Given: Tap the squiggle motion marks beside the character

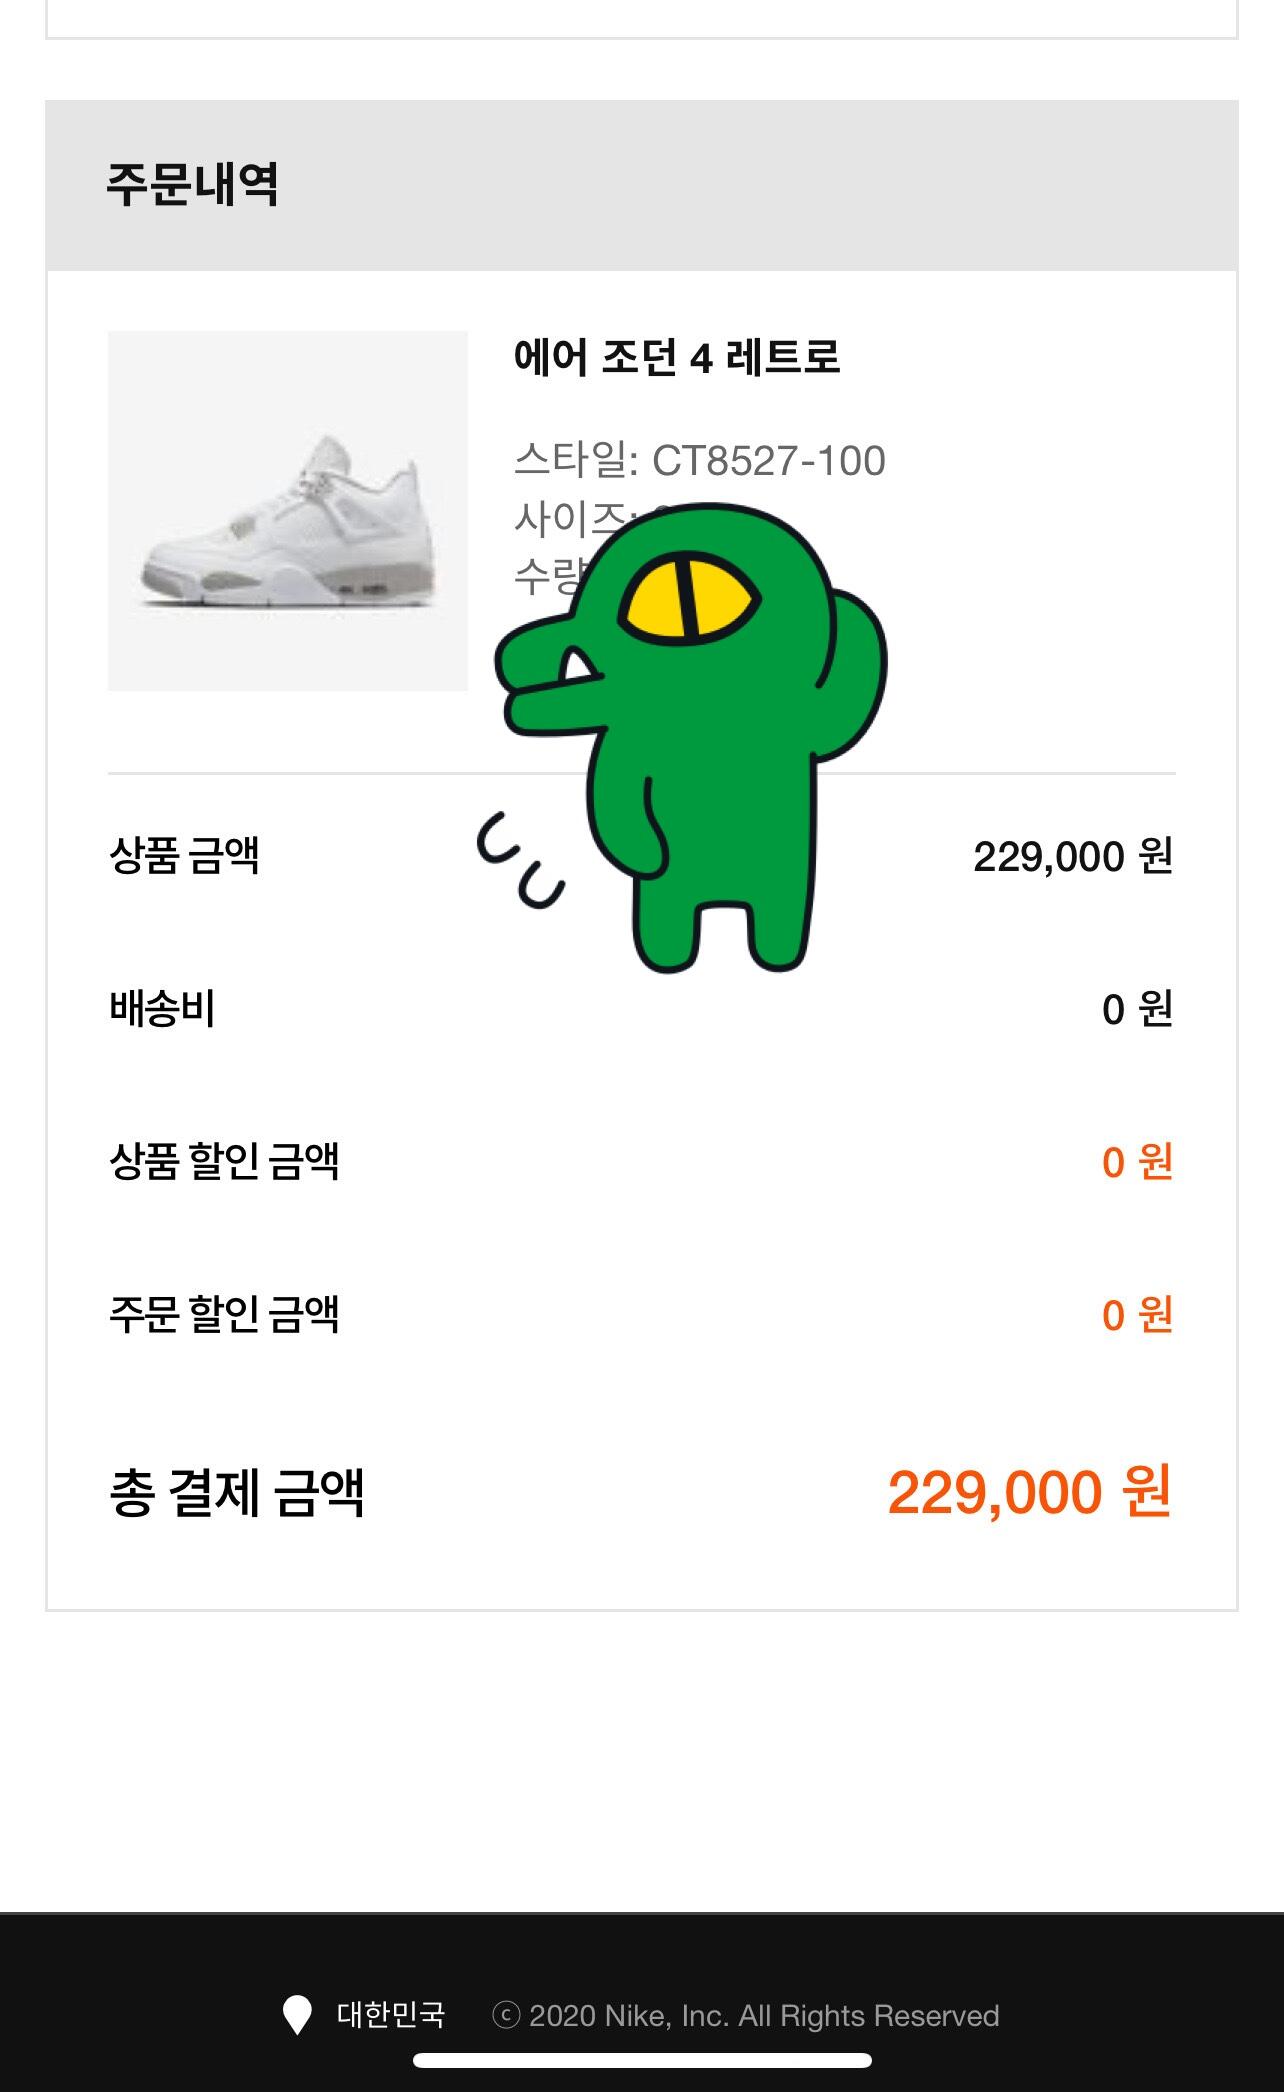Looking at the screenshot, I should [x=519, y=861].
